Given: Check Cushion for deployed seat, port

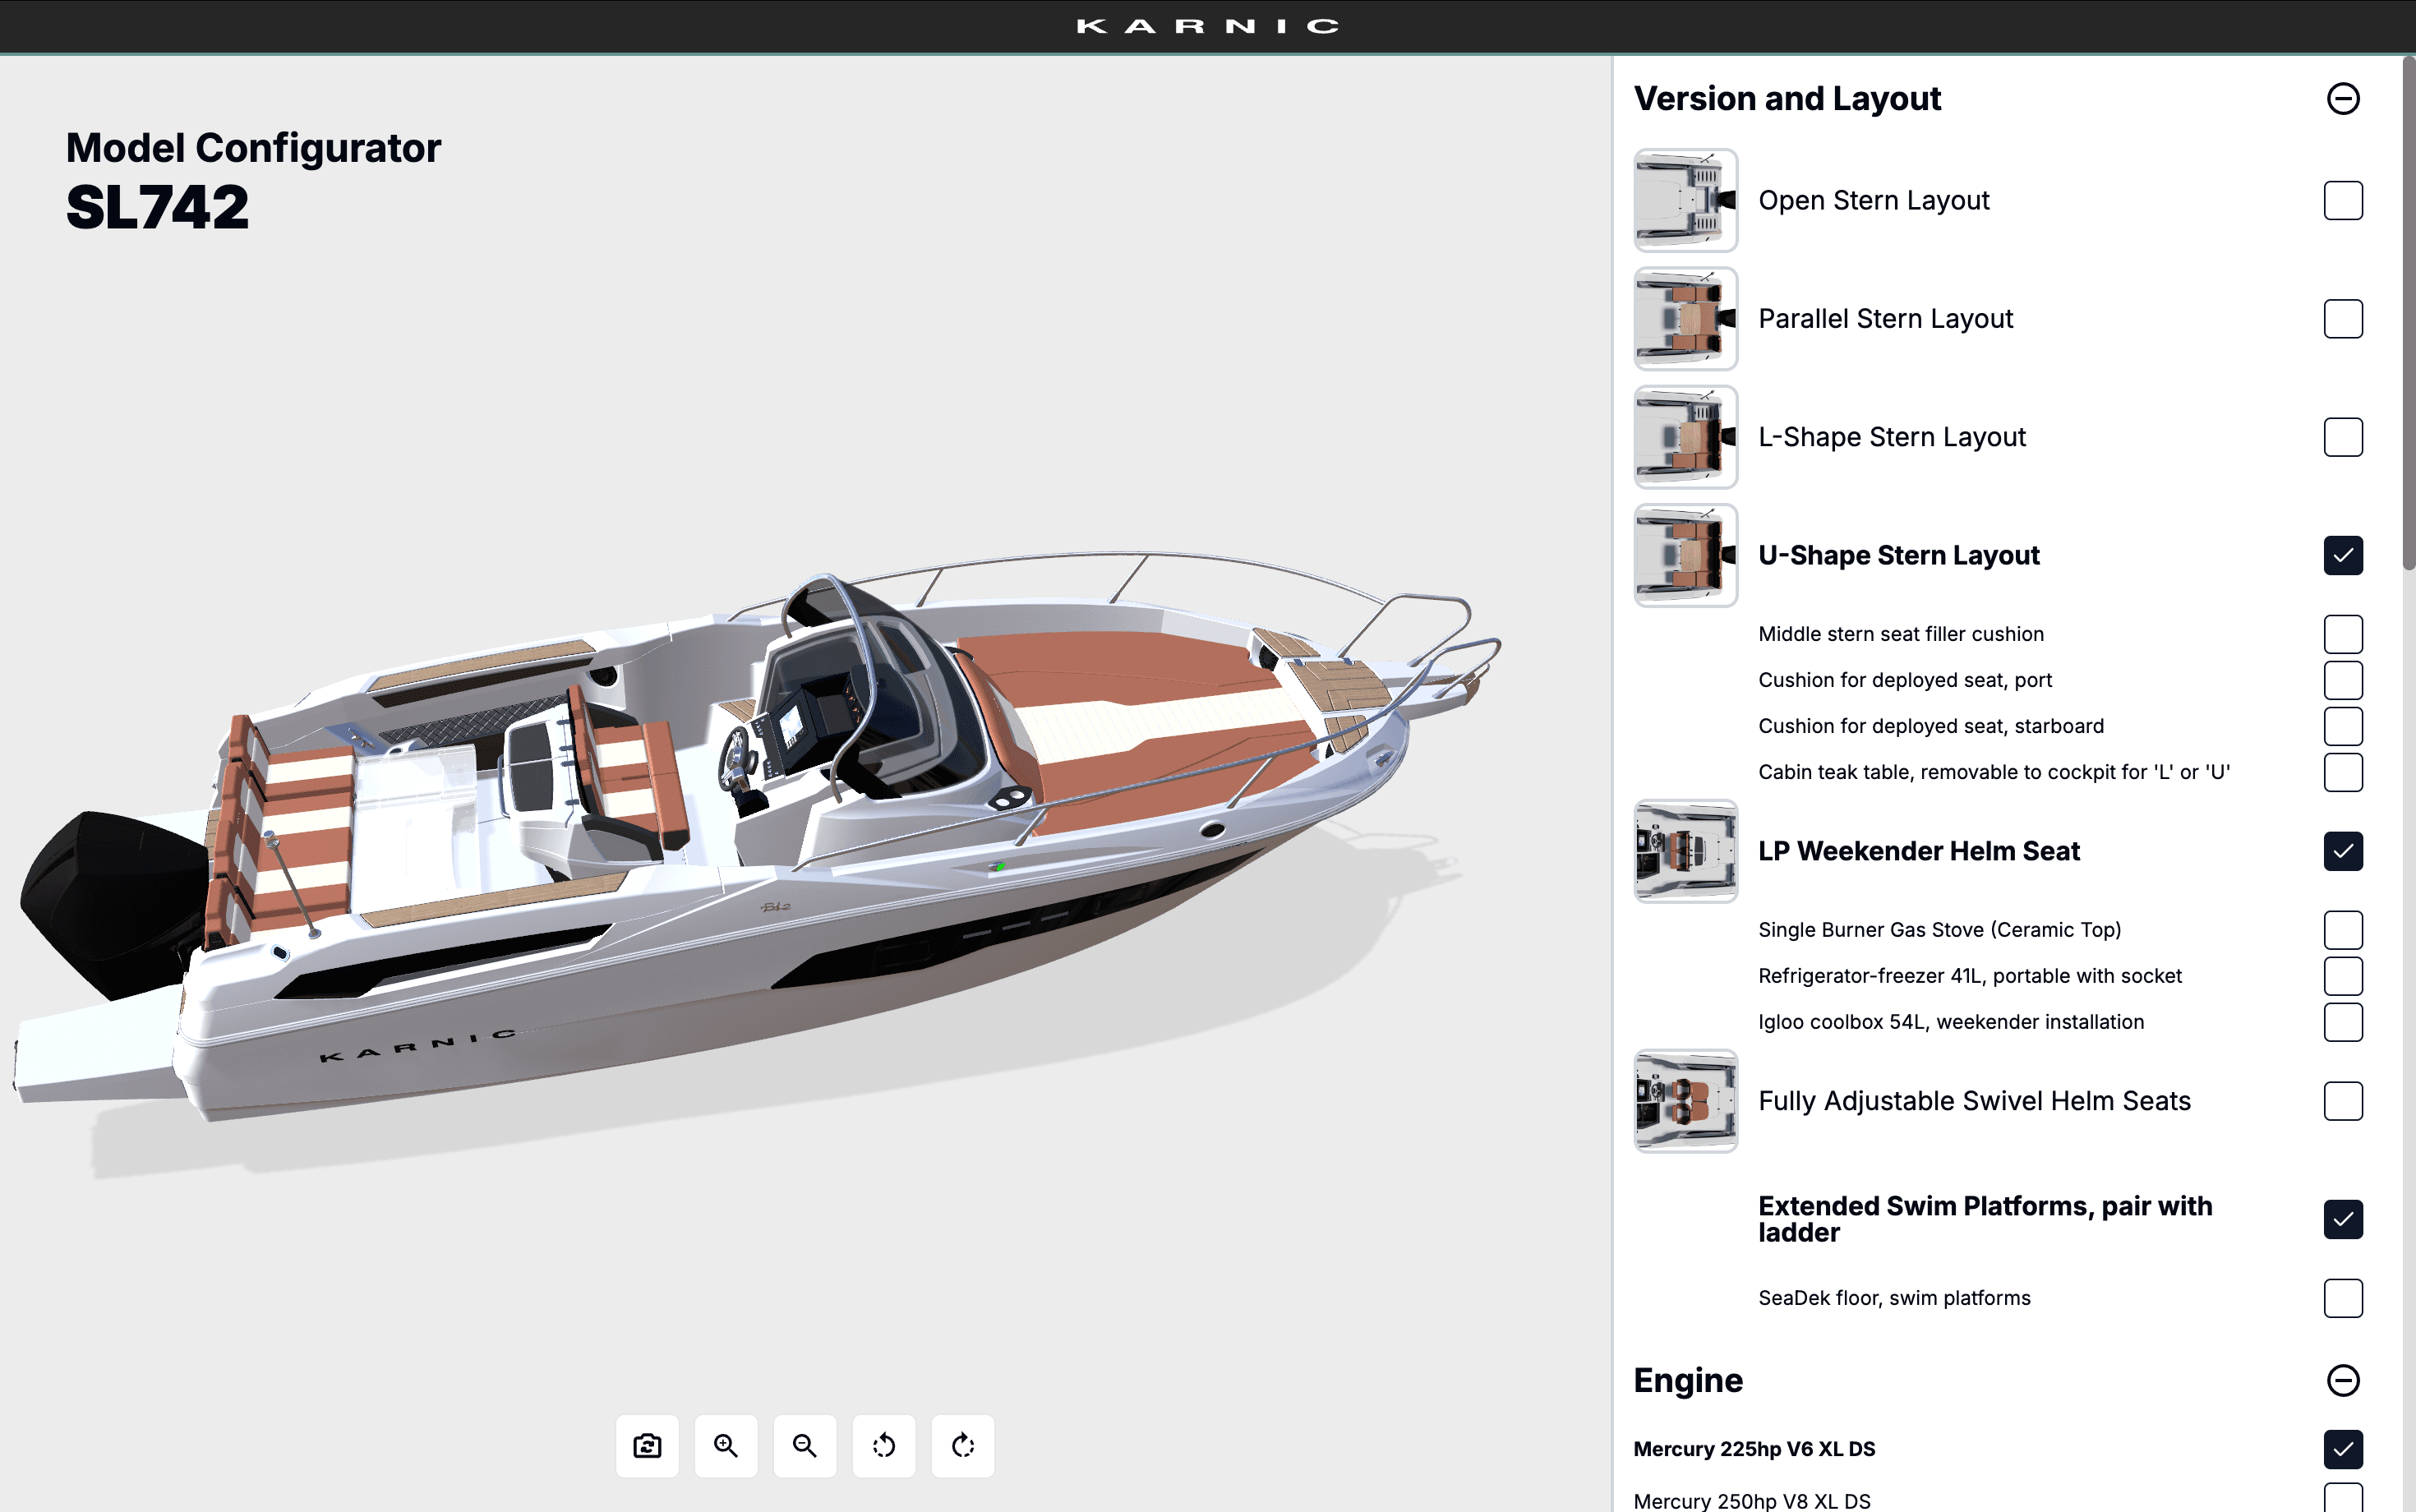Looking at the screenshot, I should click(x=2343, y=680).
